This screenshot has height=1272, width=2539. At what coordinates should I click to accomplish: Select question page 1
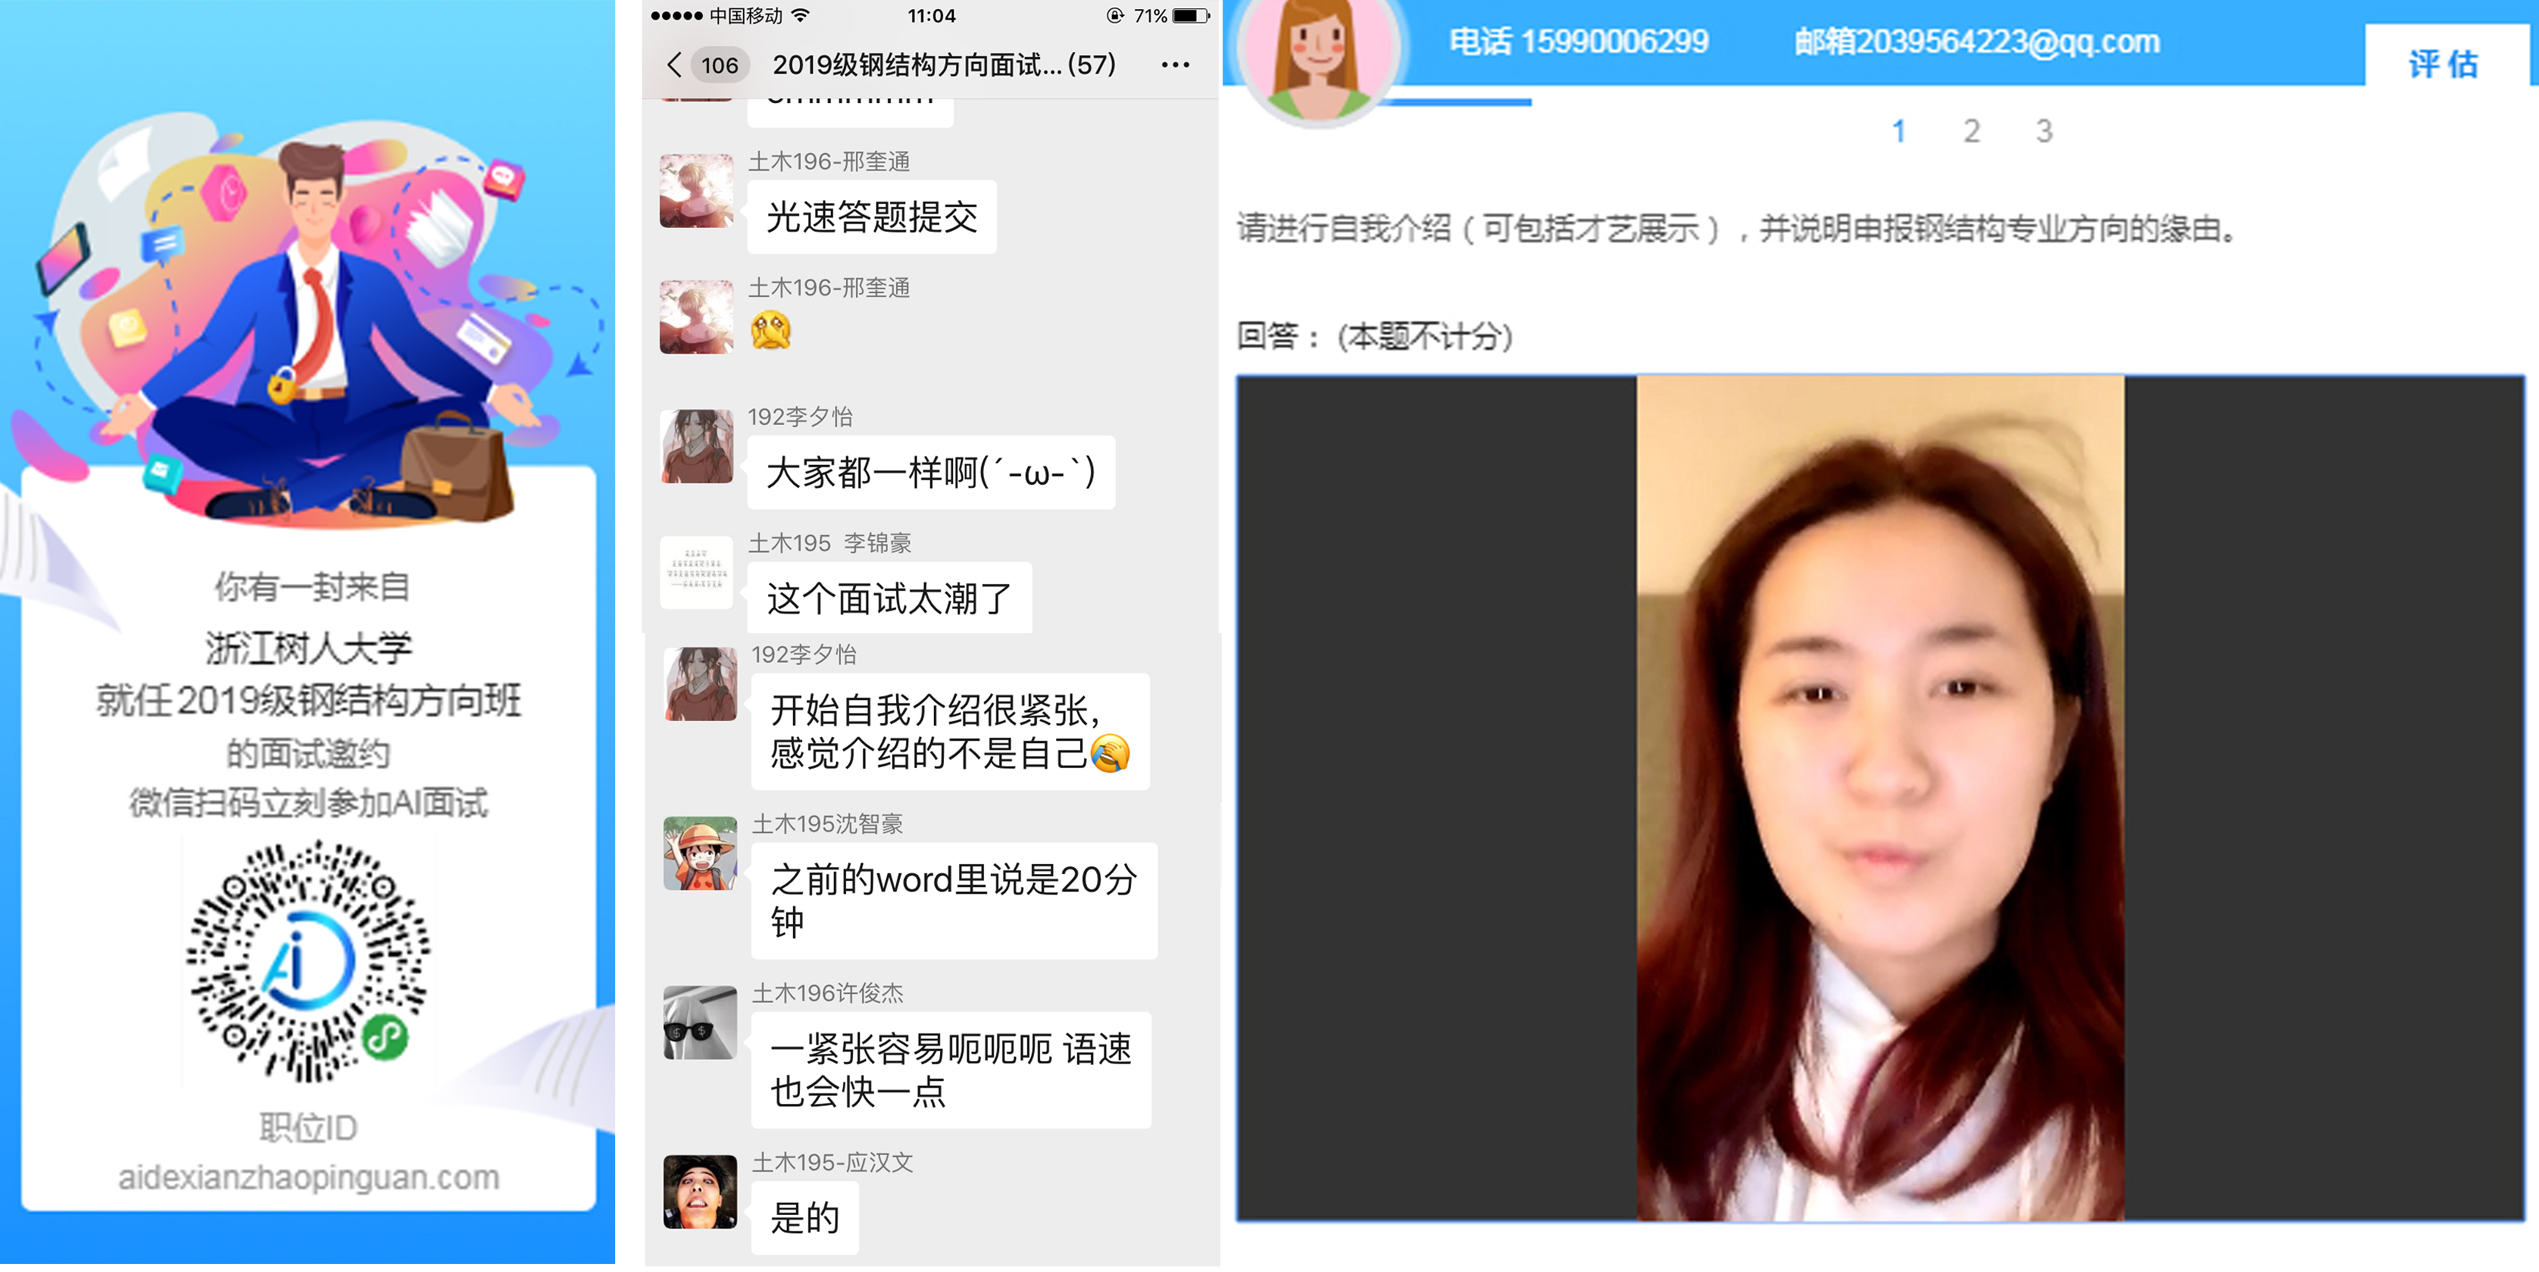1898,131
